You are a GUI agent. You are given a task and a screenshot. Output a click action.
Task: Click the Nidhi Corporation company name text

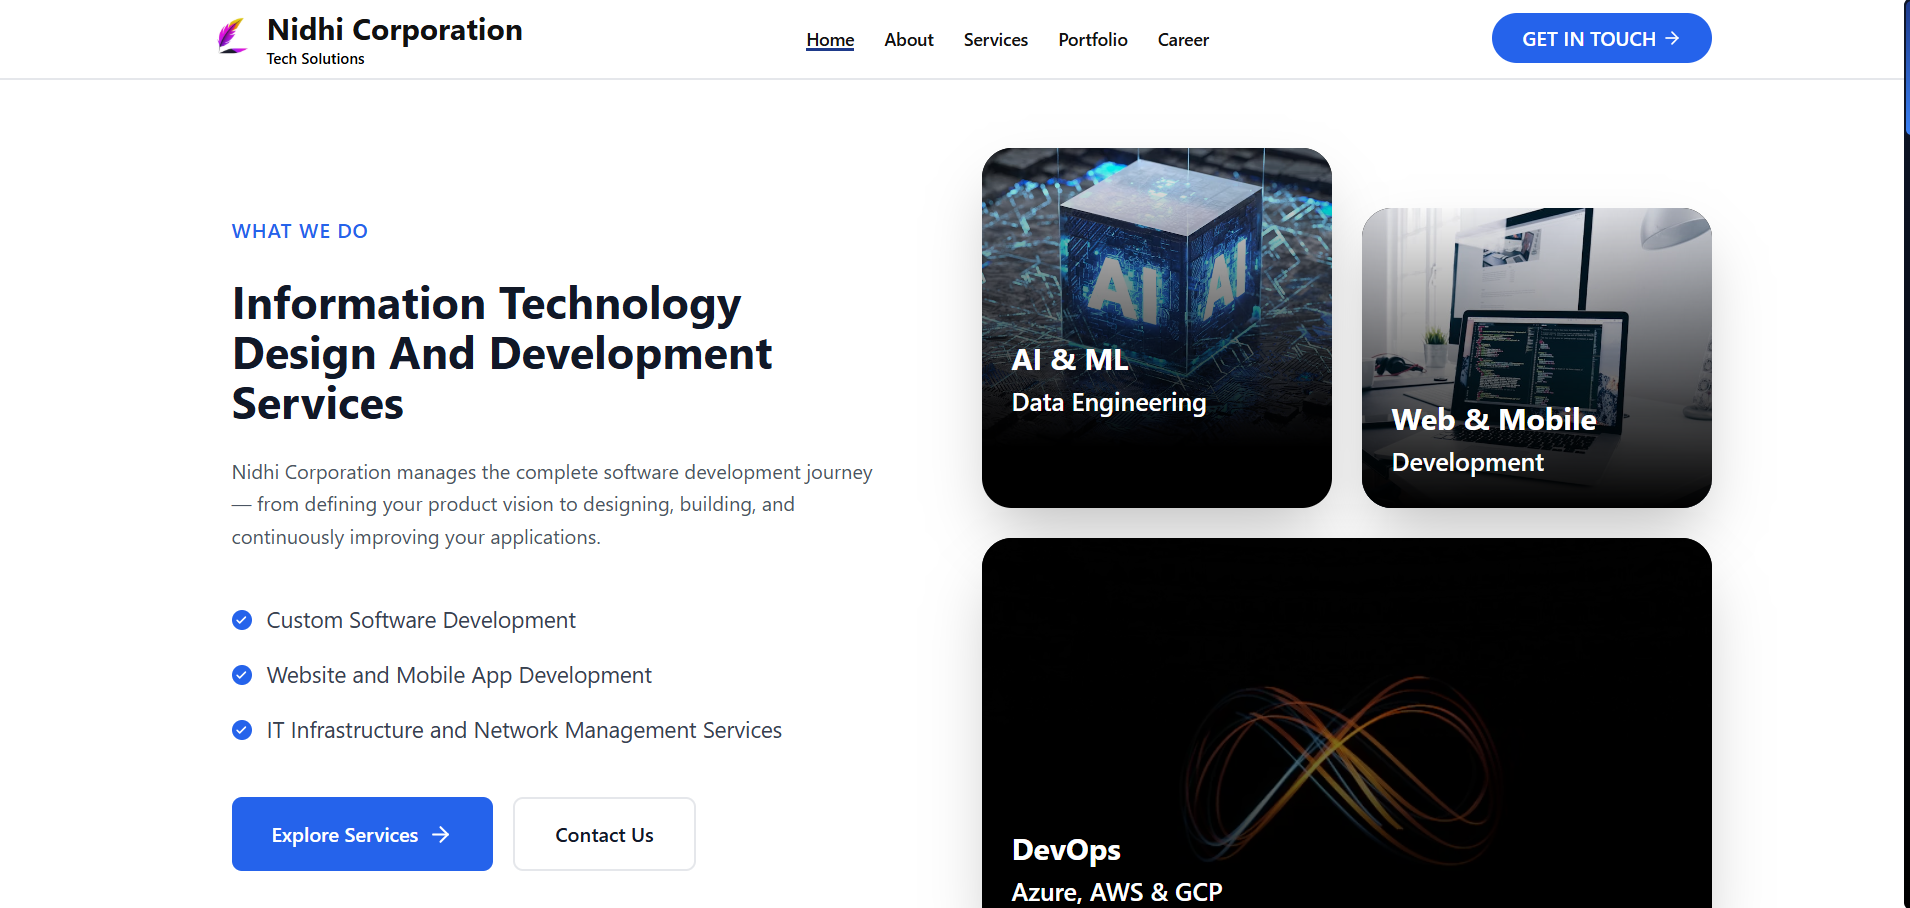coord(394,30)
